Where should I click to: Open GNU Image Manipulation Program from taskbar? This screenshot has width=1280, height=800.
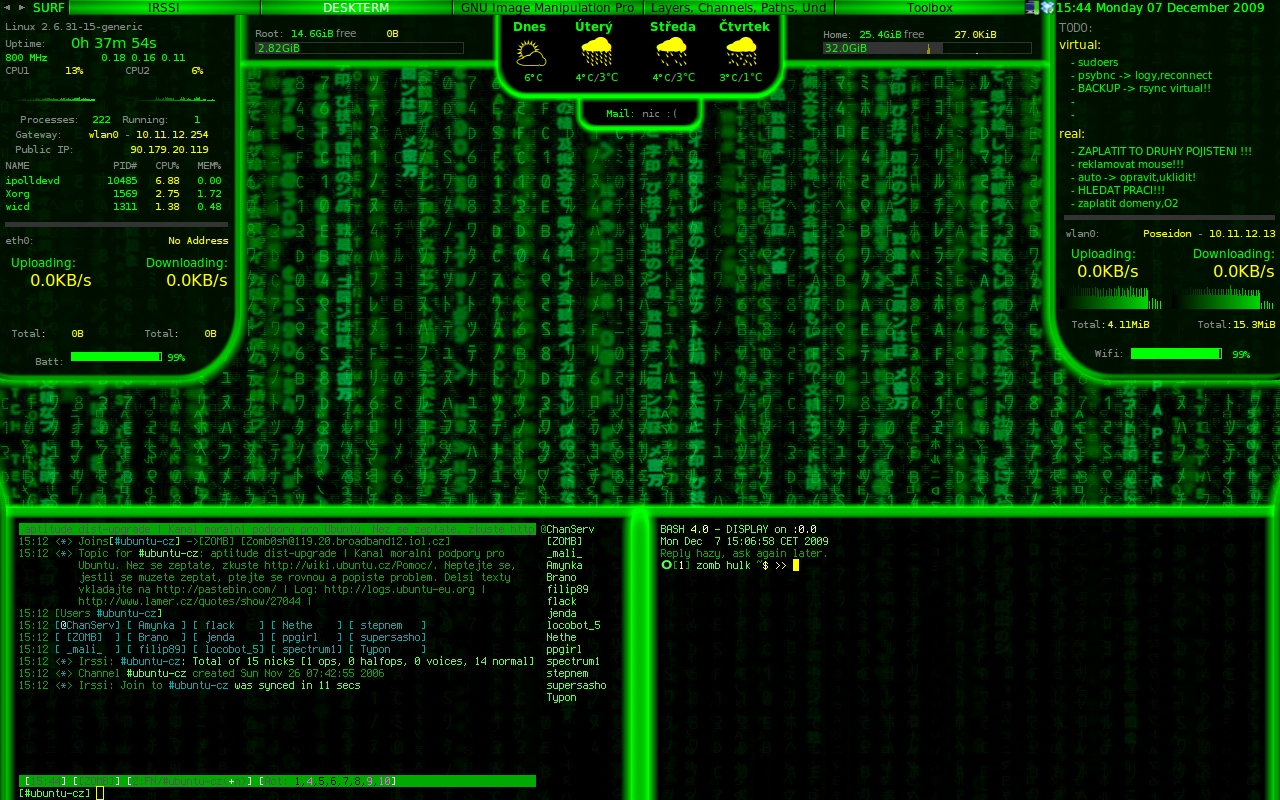click(x=547, y=7)
